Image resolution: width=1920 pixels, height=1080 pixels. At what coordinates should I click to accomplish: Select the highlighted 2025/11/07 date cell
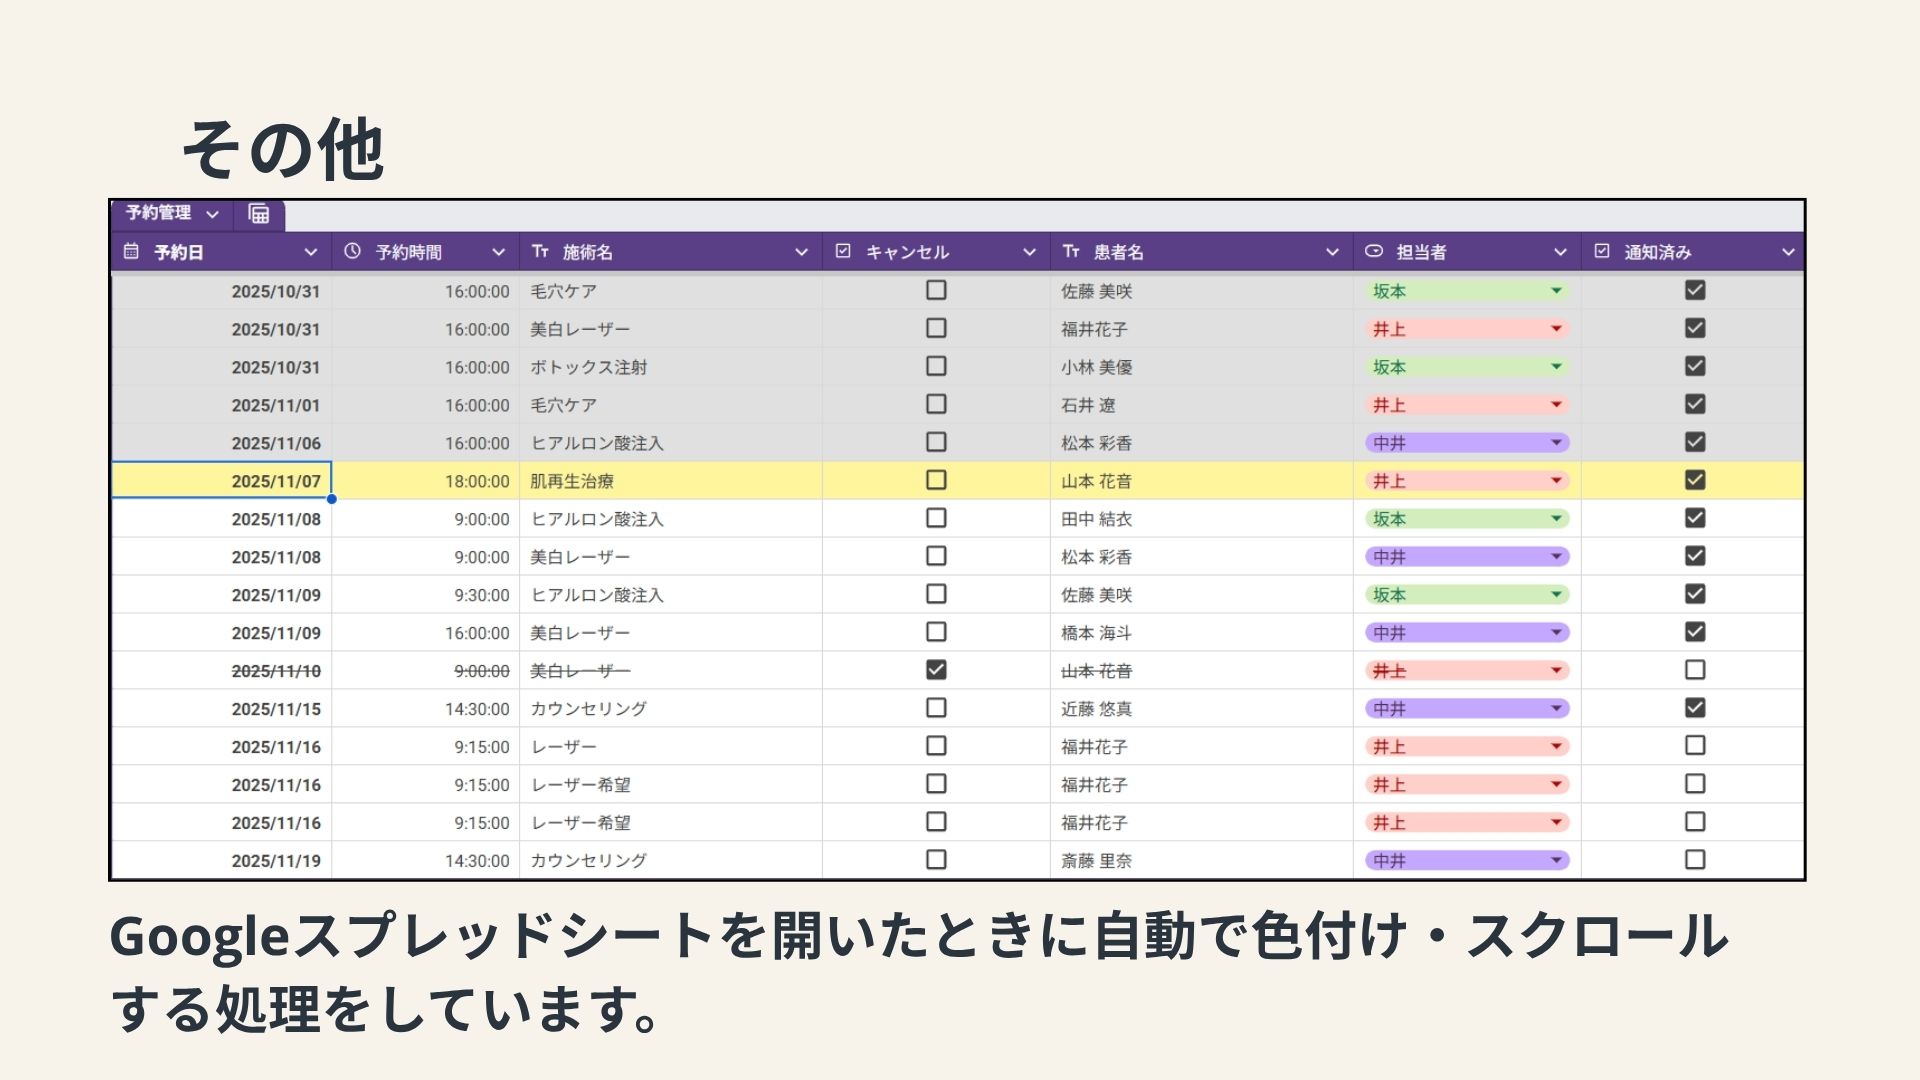[222, 481]
